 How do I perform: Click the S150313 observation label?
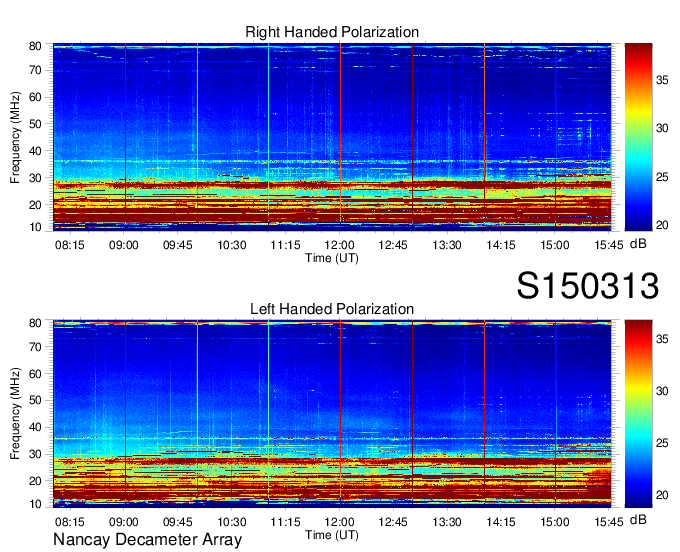pyautogui.click(x=588, y=286)
